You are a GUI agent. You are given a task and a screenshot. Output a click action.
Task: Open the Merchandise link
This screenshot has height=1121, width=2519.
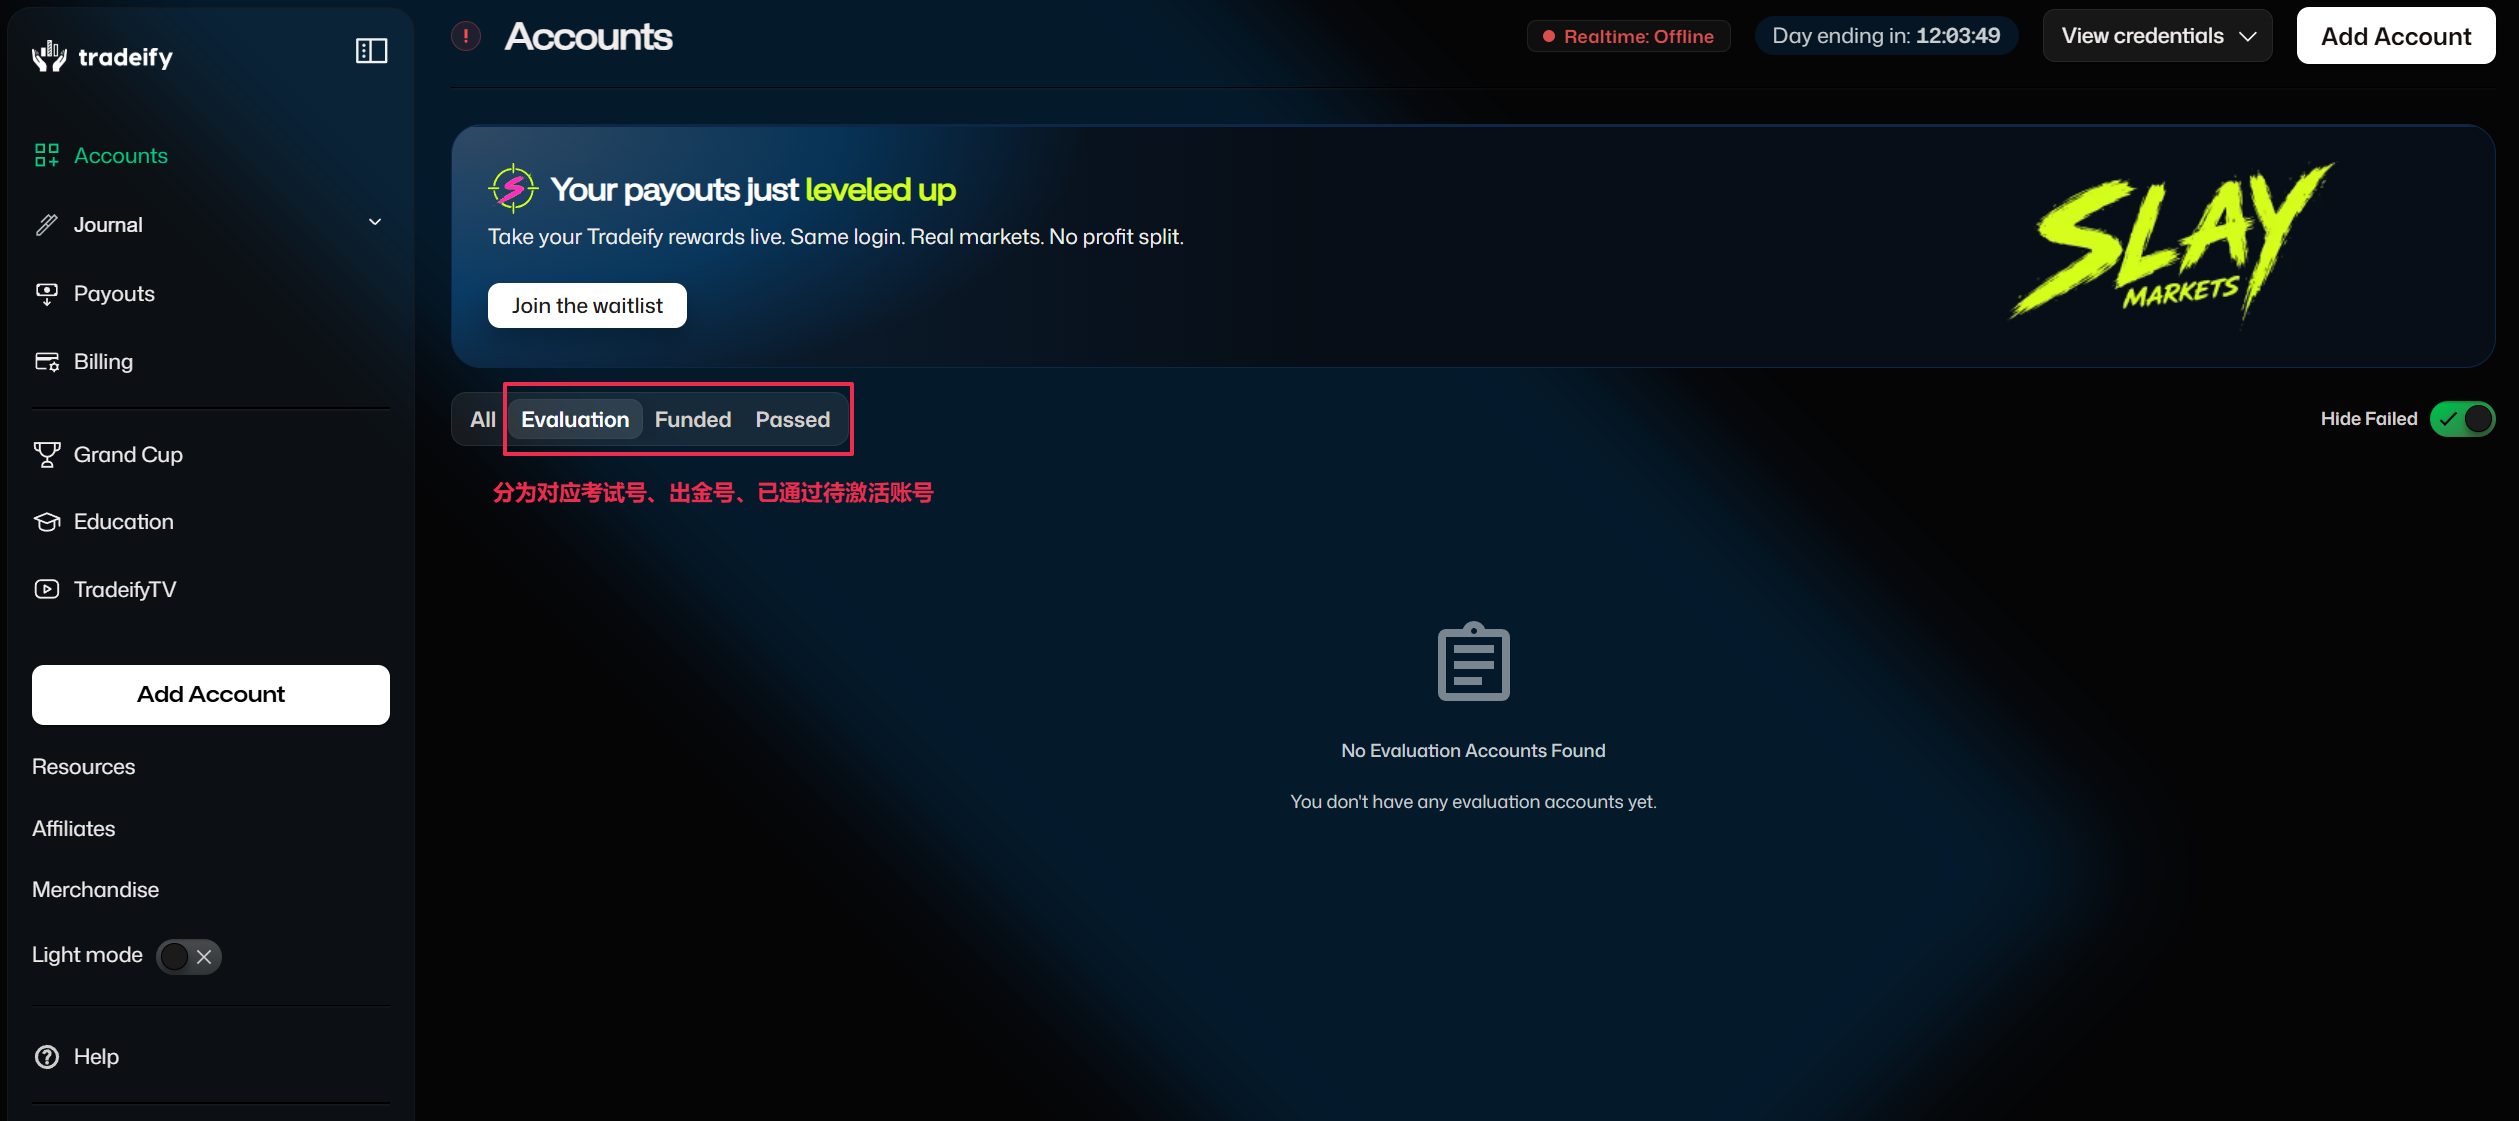96,890
